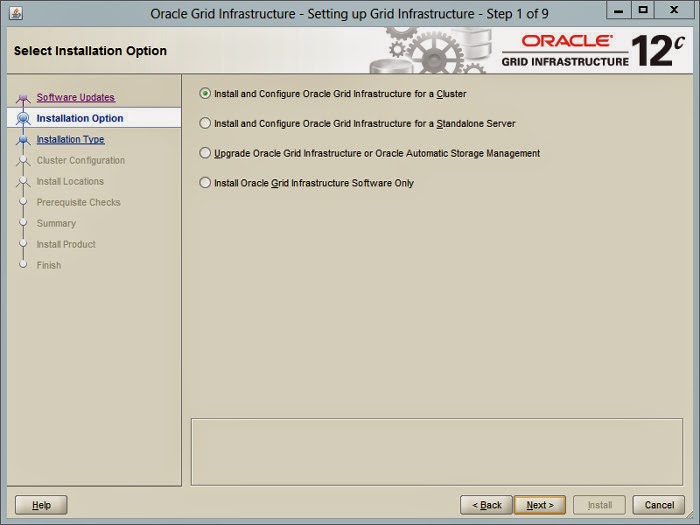This screenshot has height=525, width=700.
Task: Click the Summary step label
Action: tap(56, 223)
